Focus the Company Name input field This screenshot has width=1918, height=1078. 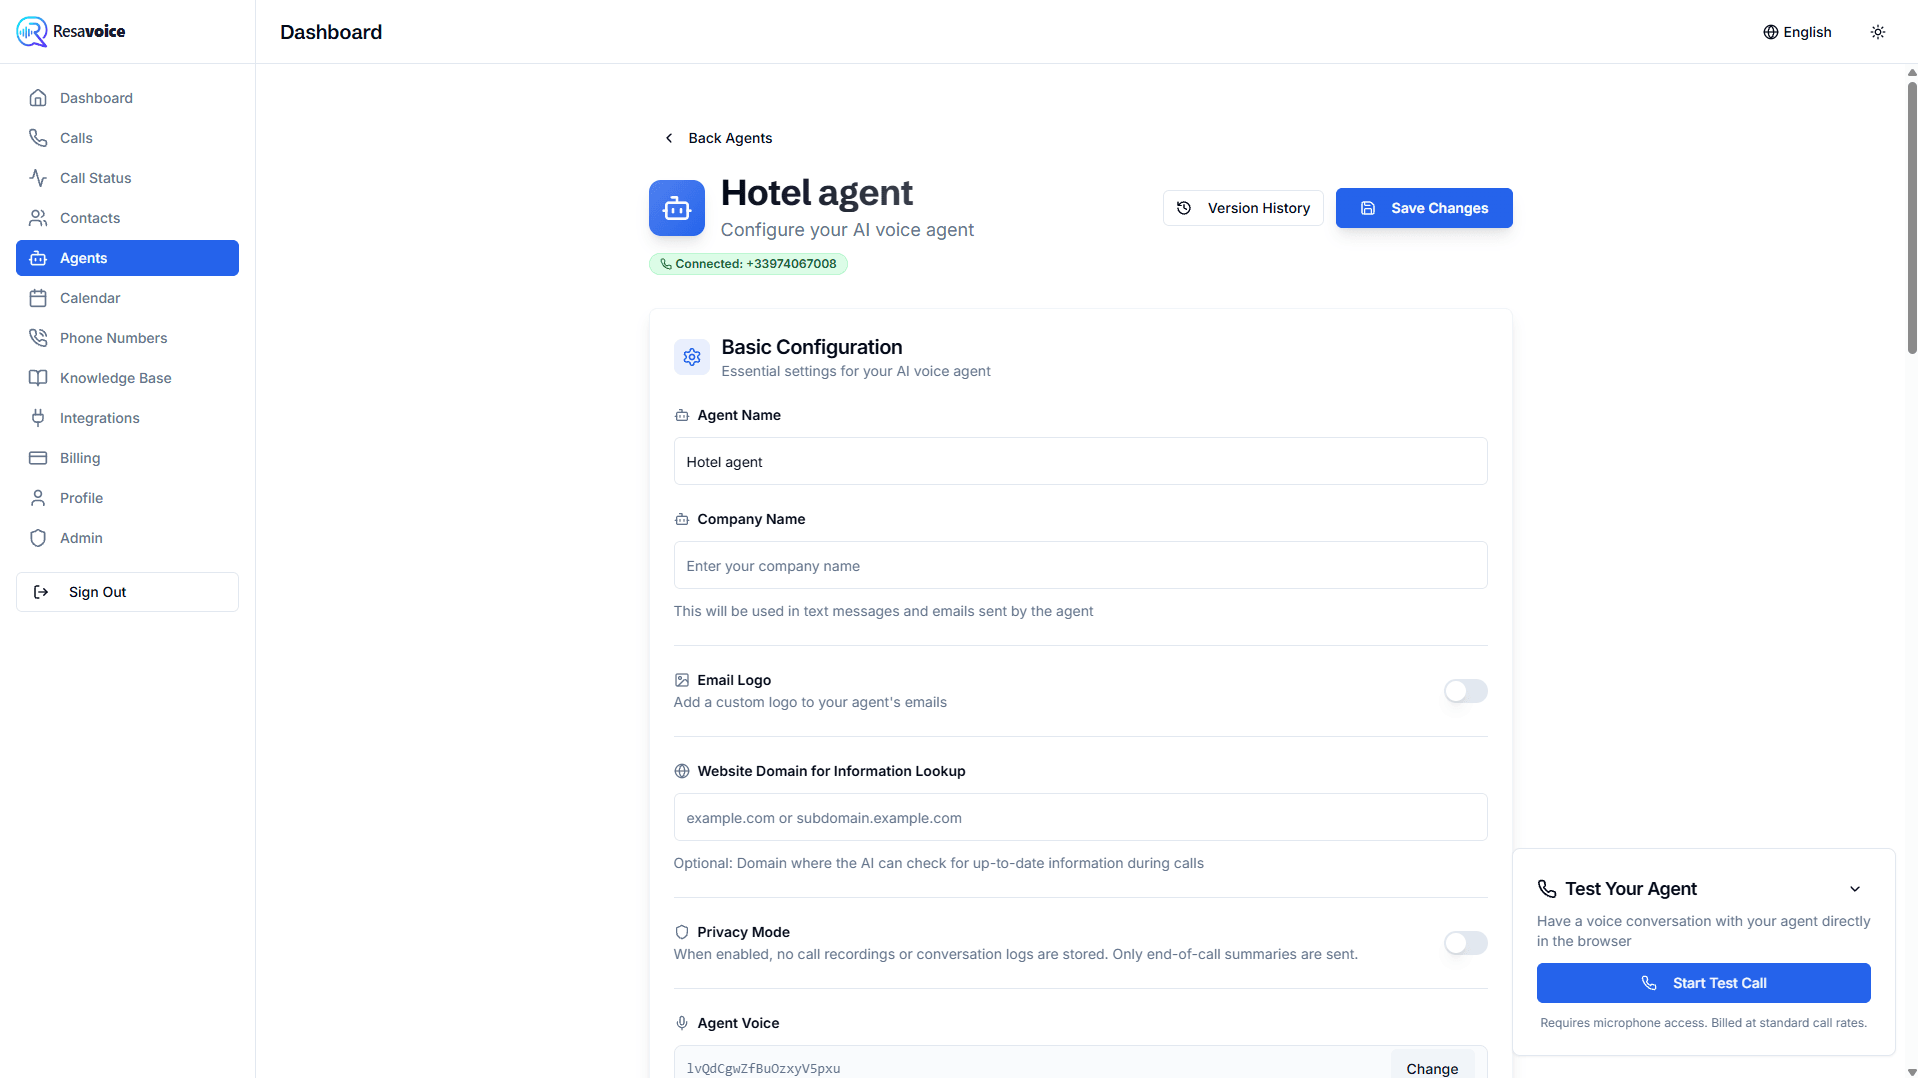click(1080, 565)
